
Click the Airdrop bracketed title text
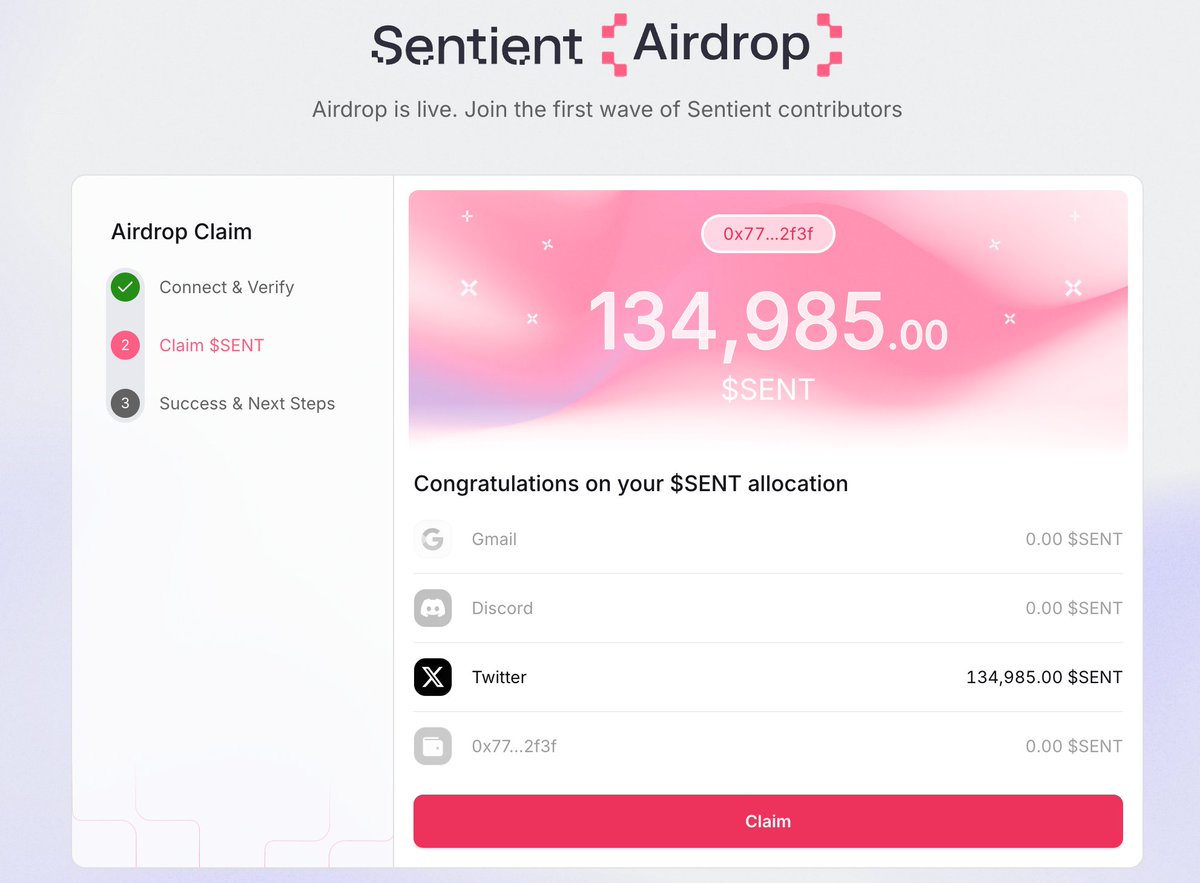click(x=721, y=44)
